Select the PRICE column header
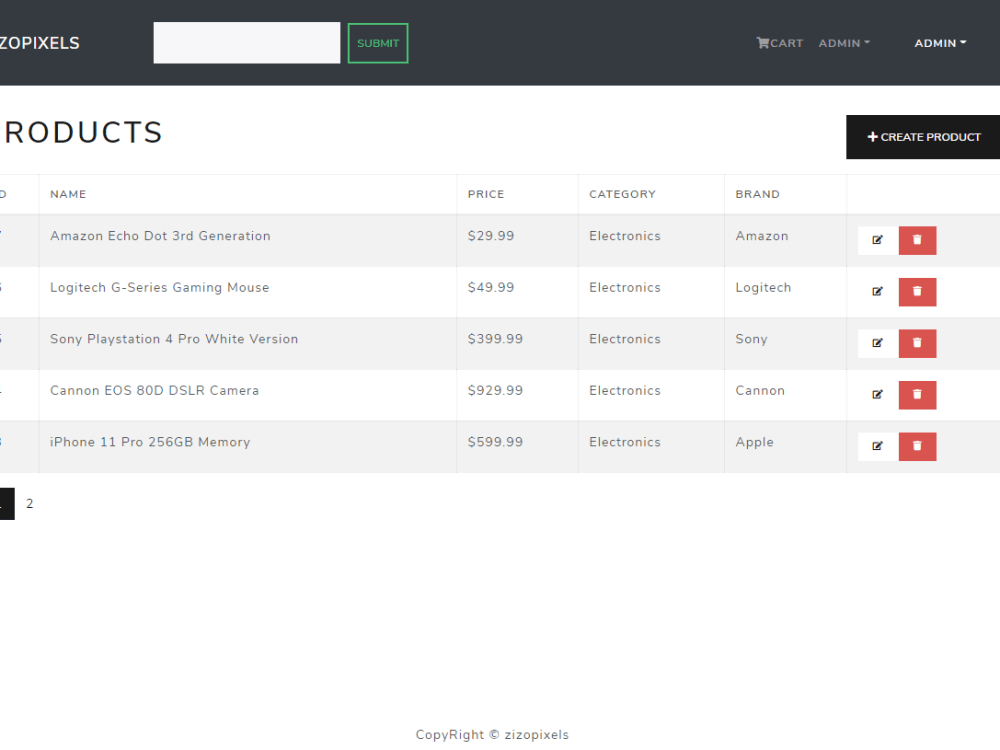The width and height of the screenshot is (1000, 750). [x=486, y=195]
